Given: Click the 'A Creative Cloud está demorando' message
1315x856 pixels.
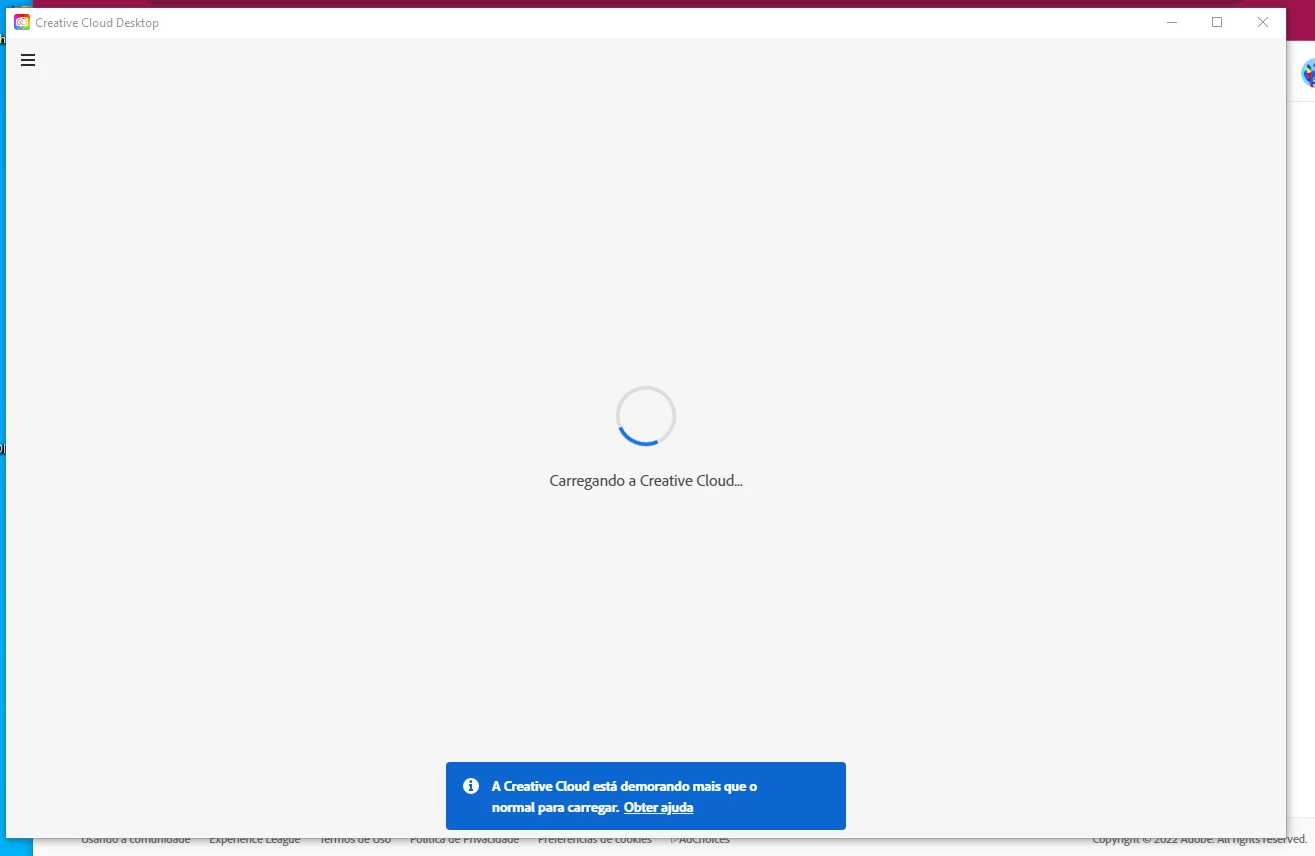Looking at the screenshot, I should (624, 797).
